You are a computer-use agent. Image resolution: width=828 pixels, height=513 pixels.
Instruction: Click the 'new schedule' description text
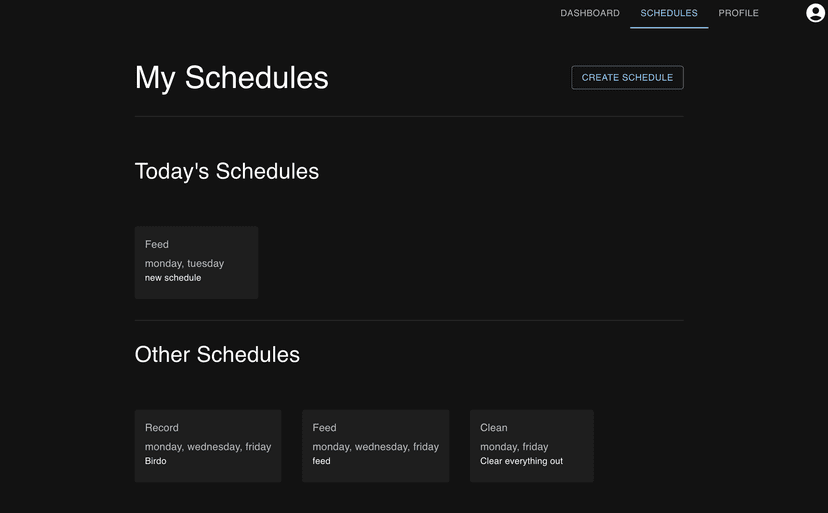coord(173,278)
